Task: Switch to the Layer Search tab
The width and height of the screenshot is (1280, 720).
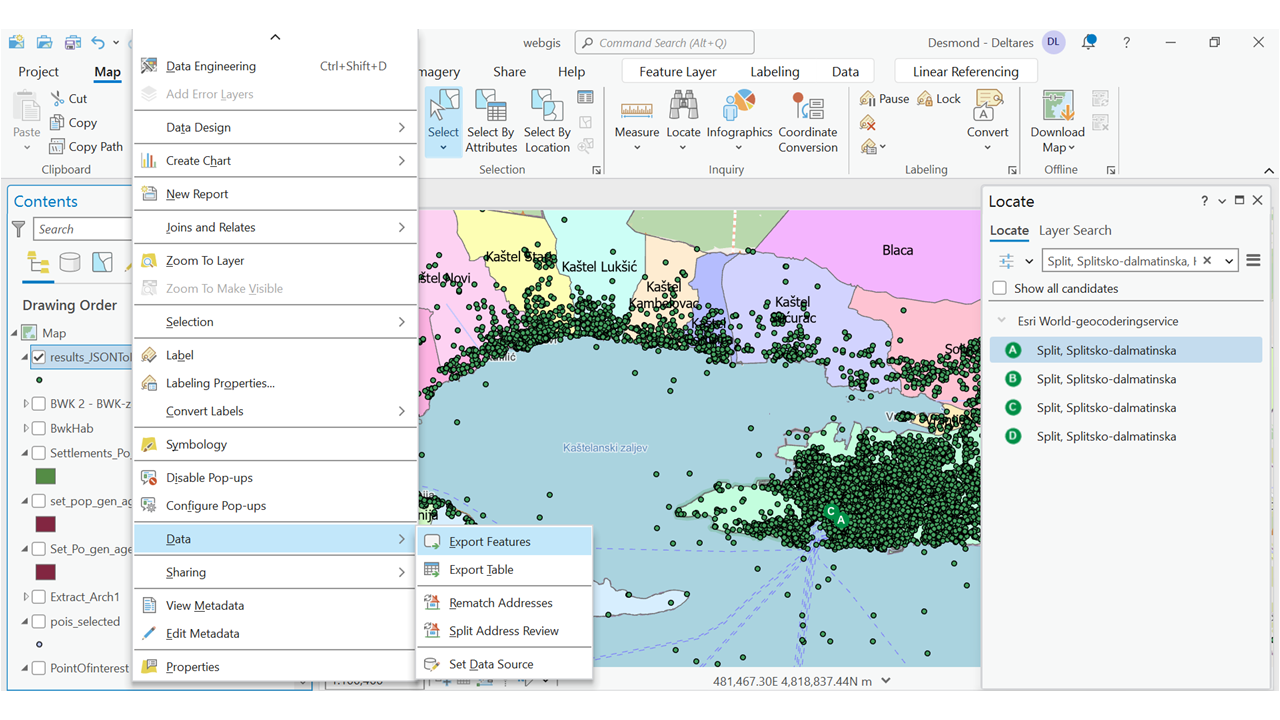Action: 1075,230
